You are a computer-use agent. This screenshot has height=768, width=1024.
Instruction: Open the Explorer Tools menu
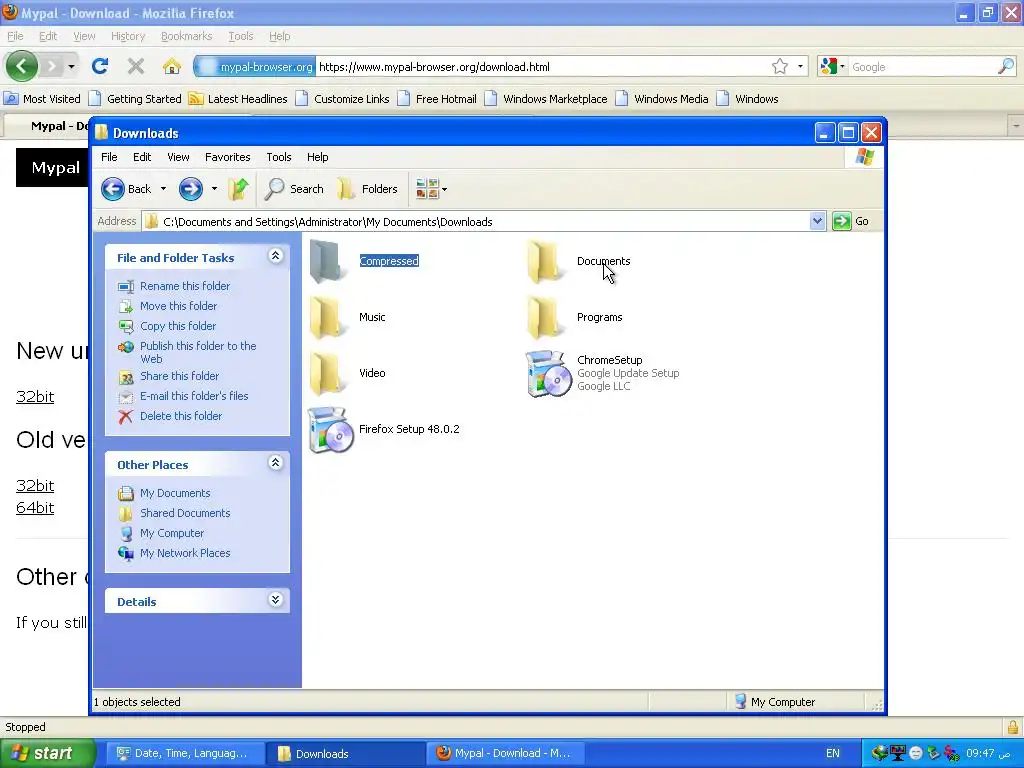point(278,157)
